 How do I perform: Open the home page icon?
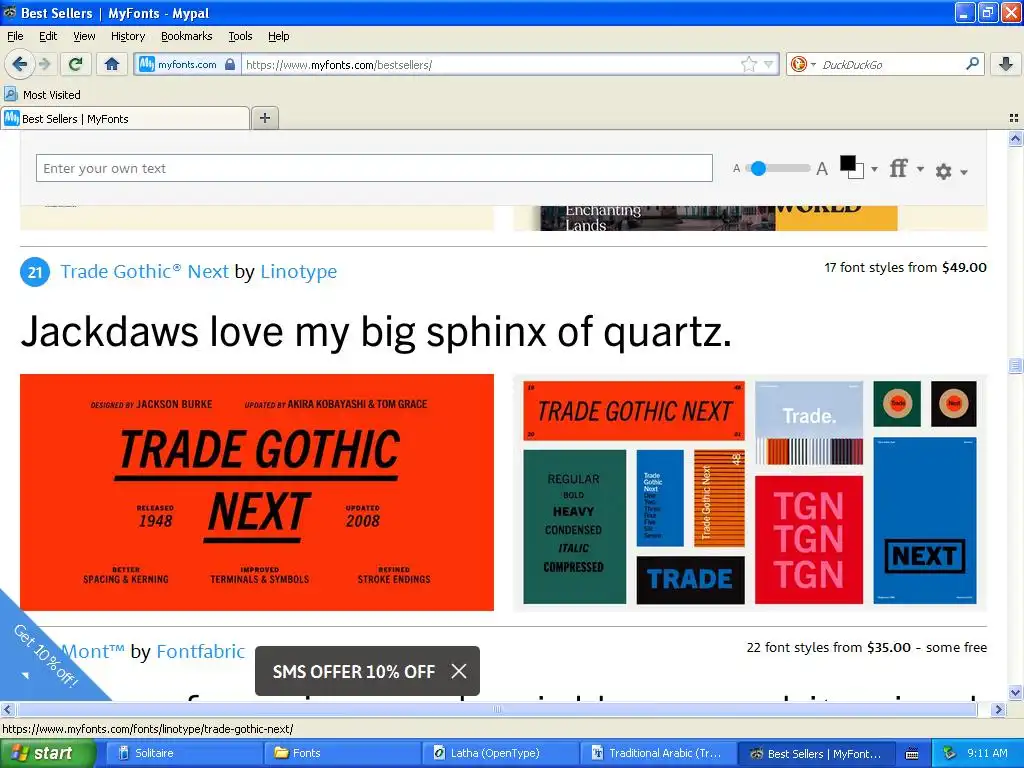point(112,64)
